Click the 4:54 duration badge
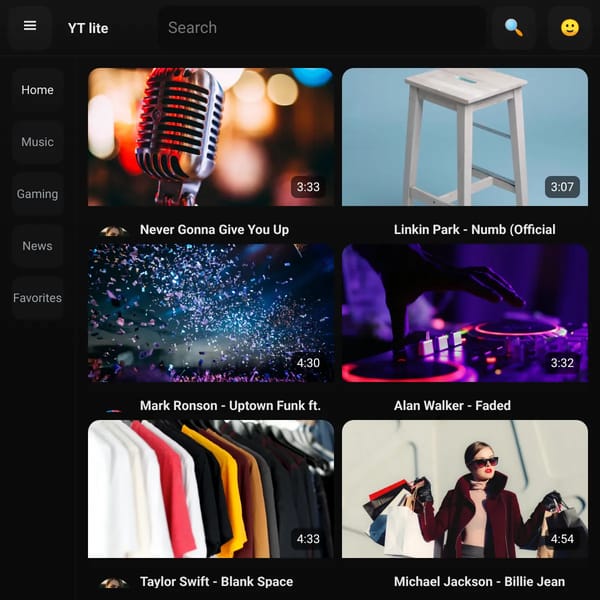The height and width of the screenshot is (600, 600). click(x=562, y=539)
